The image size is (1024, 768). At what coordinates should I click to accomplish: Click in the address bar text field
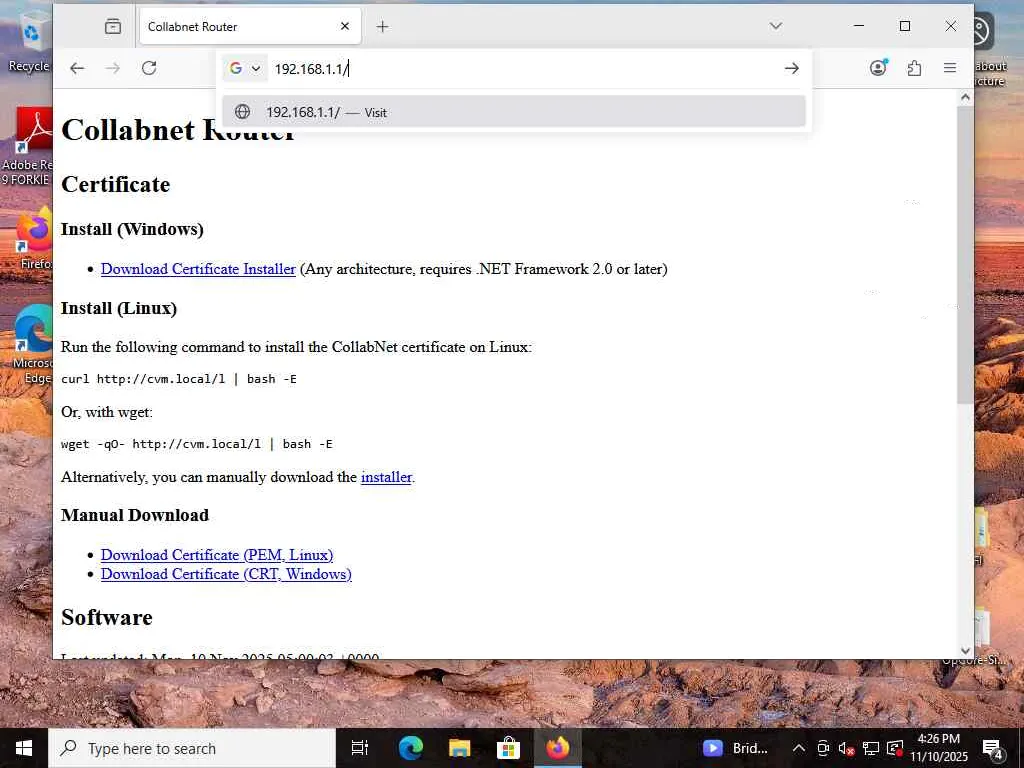pyautogui.click(x=522, y=69)
